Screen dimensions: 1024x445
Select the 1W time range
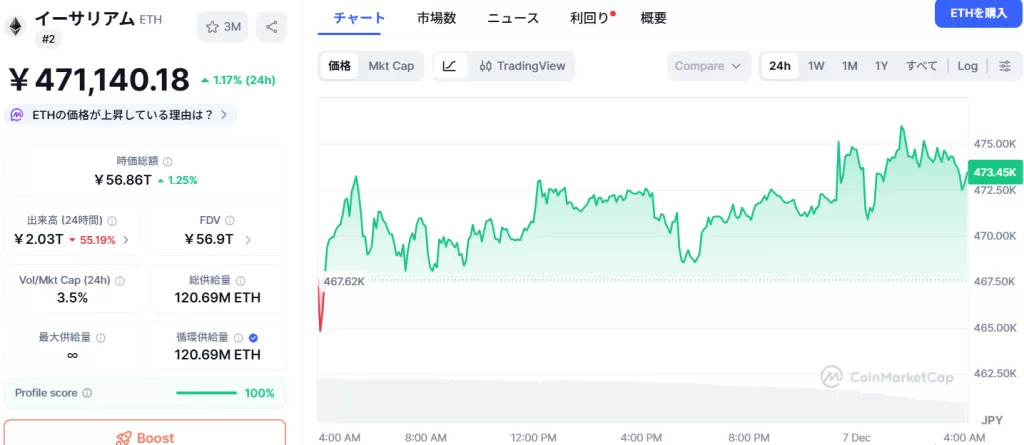pyautogui.click(x=816, y=66)
